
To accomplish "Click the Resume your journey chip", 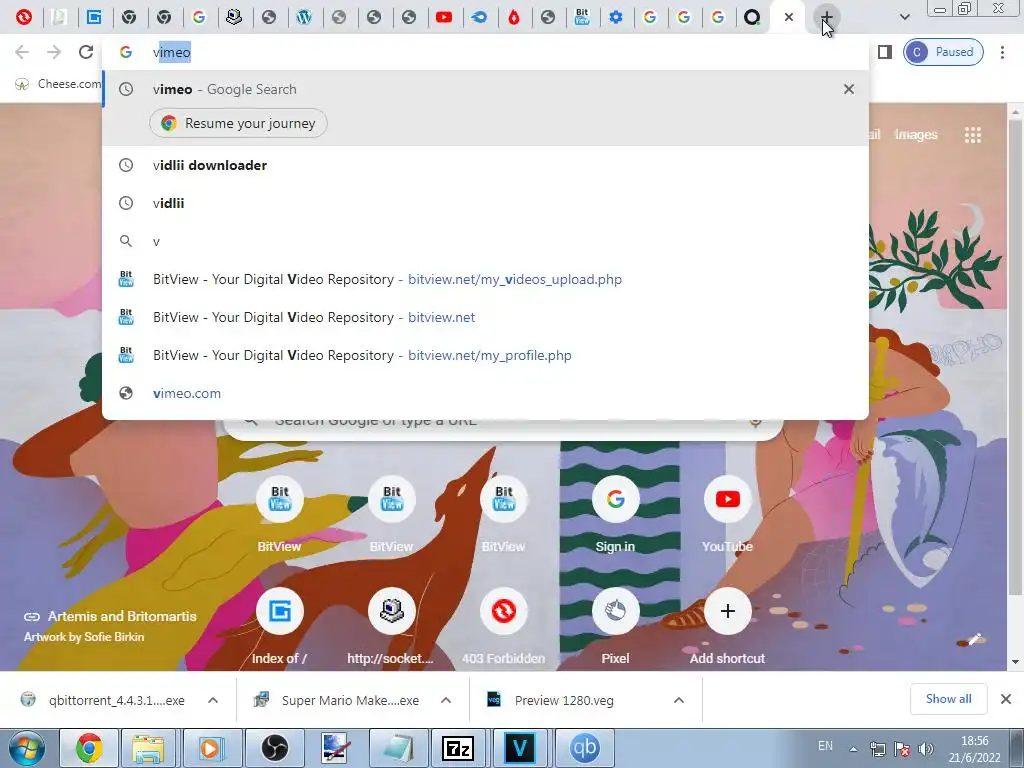I will [238, 123].
